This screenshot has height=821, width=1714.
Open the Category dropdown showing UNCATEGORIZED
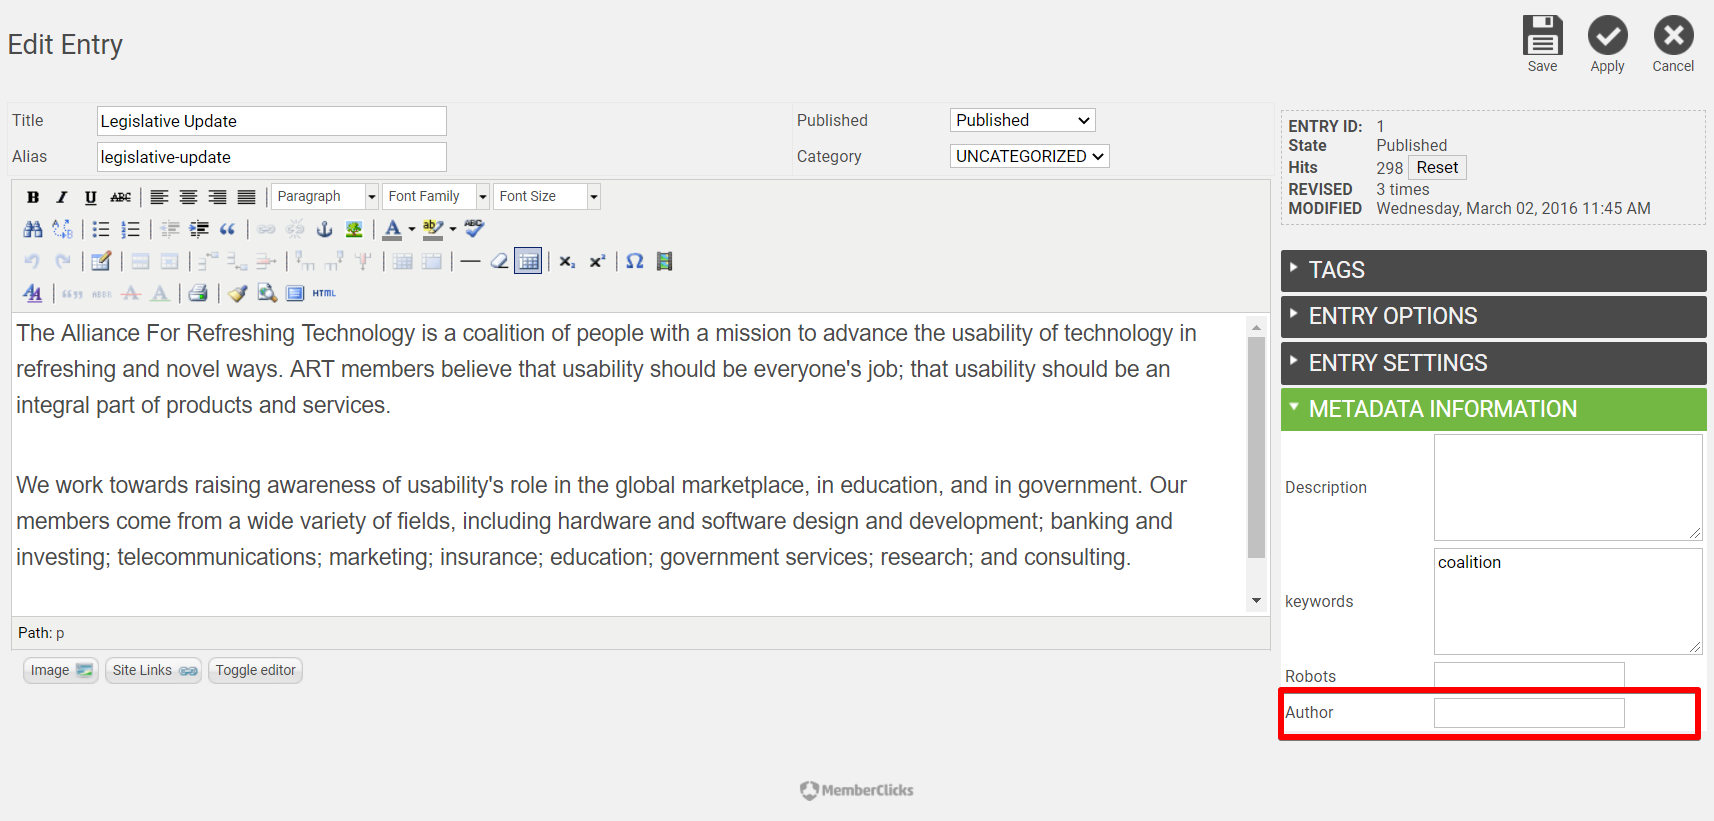pyautogui.click(x=1029, y=156)
